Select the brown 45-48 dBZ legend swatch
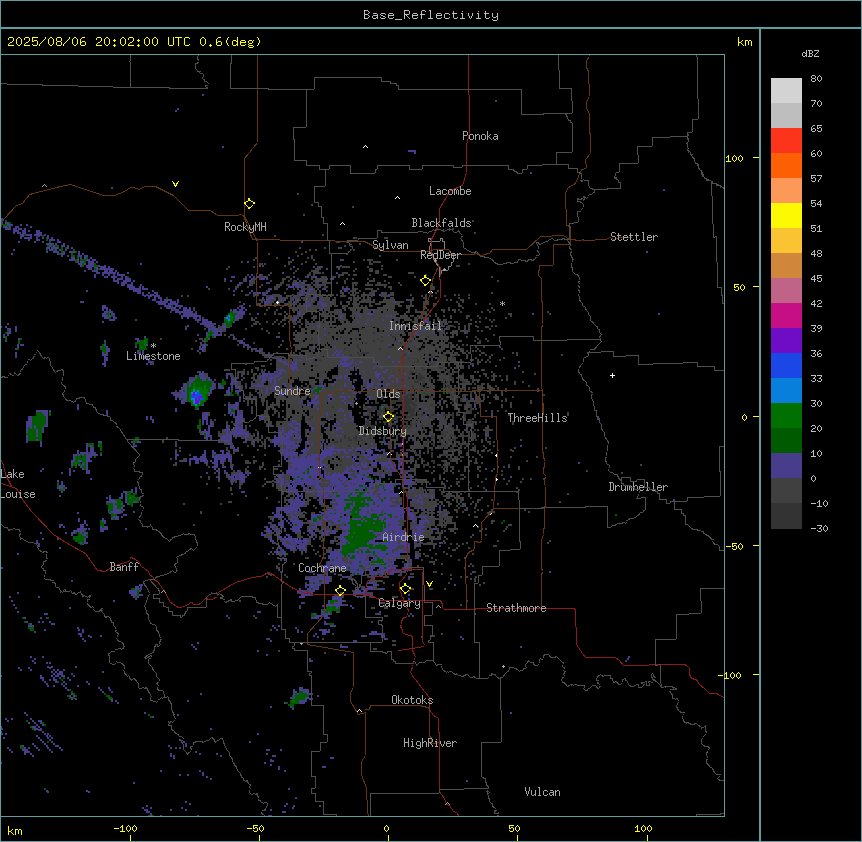 pyautogui.click(x=786, y=265)
